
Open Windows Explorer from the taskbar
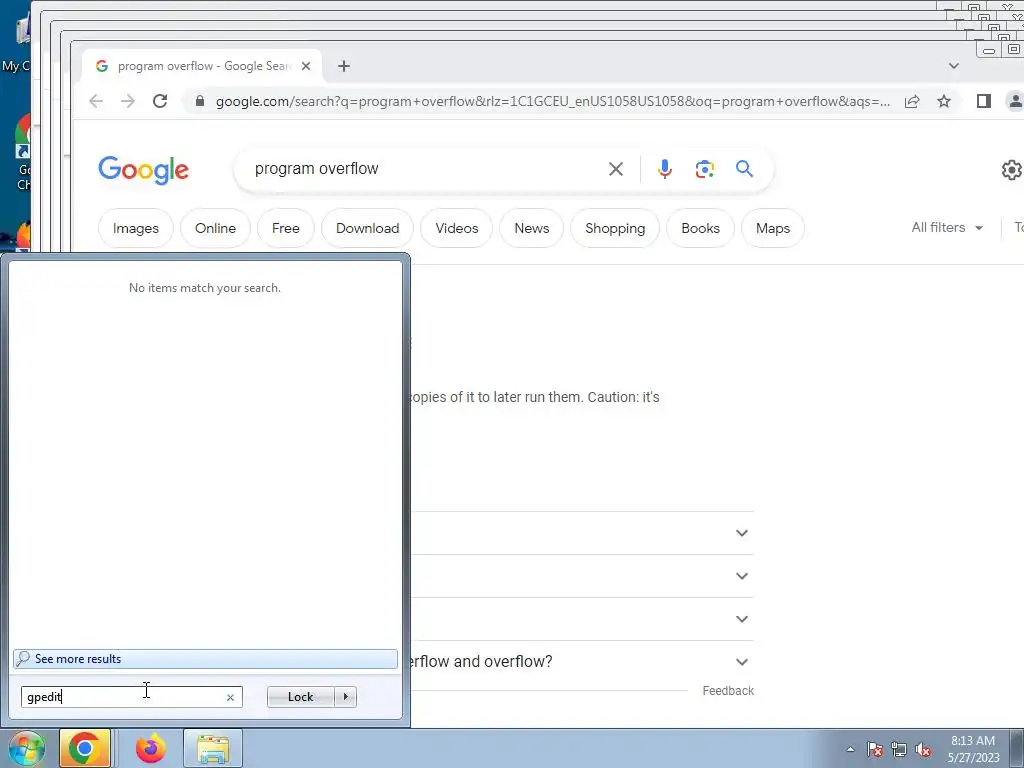(213, 748)
